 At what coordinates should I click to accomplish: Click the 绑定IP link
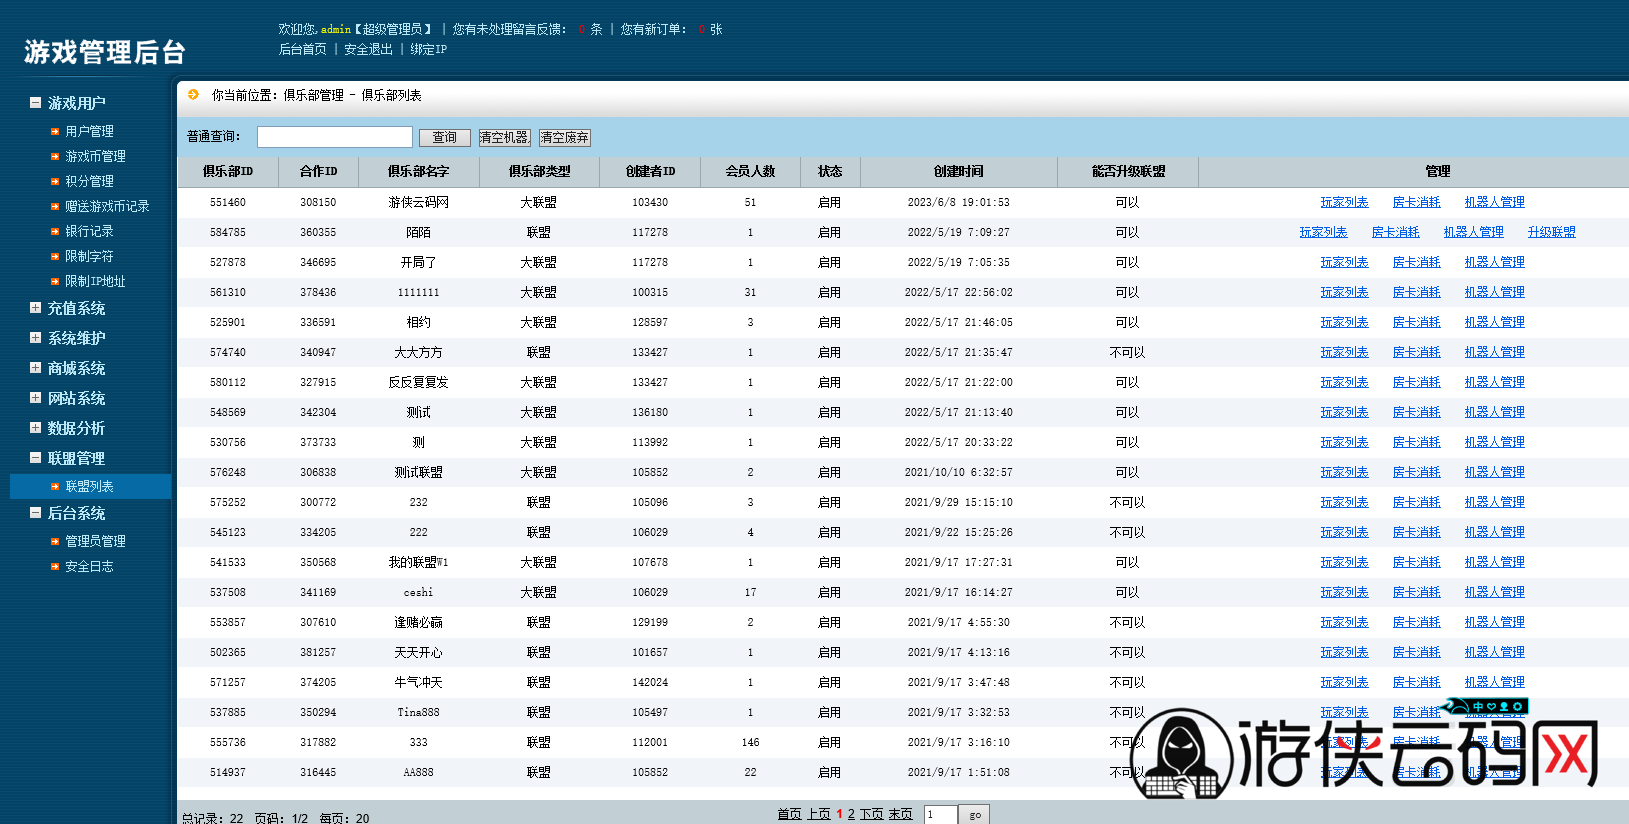(428, 49)
